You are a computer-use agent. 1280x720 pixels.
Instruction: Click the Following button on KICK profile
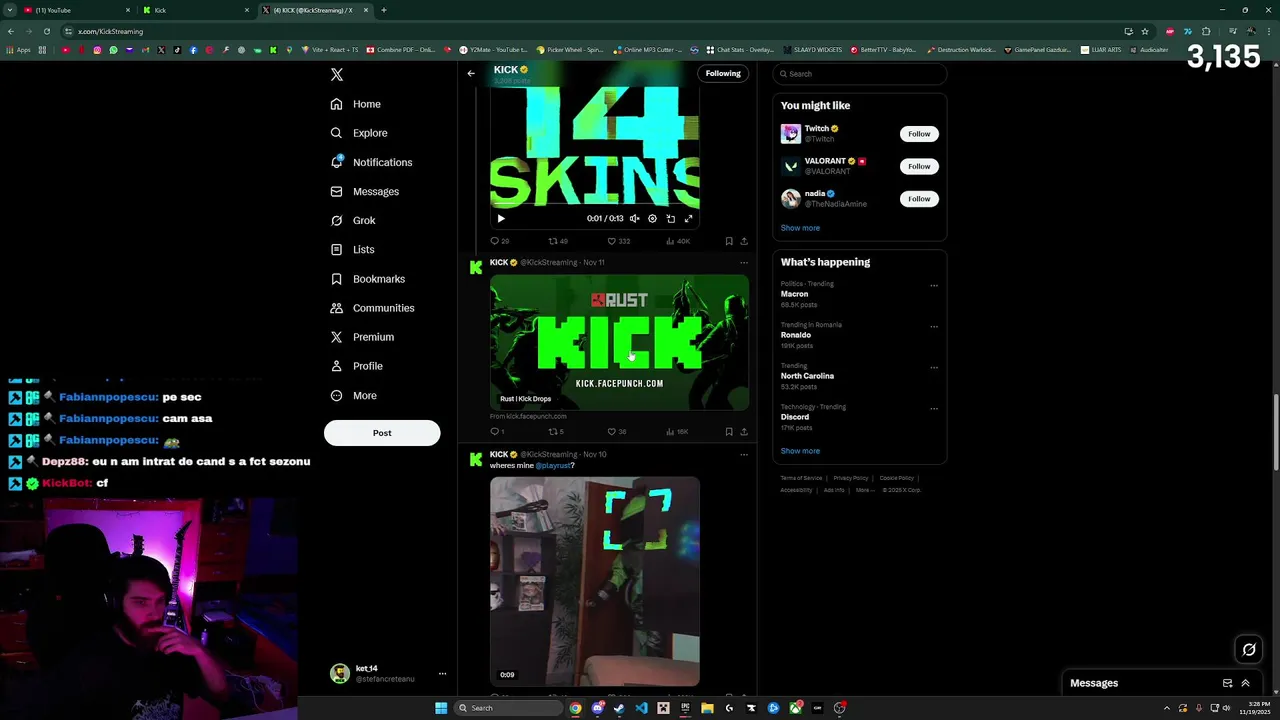pos(723,73)
